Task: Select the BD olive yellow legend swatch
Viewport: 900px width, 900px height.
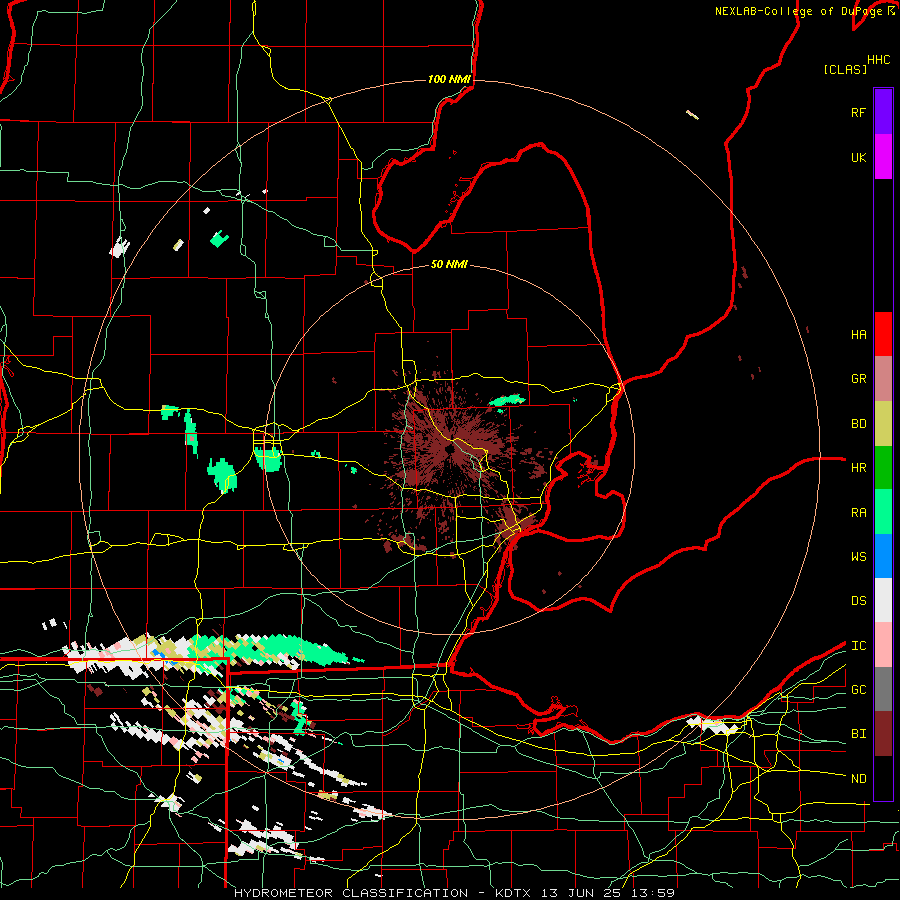Action: point(883,424)
